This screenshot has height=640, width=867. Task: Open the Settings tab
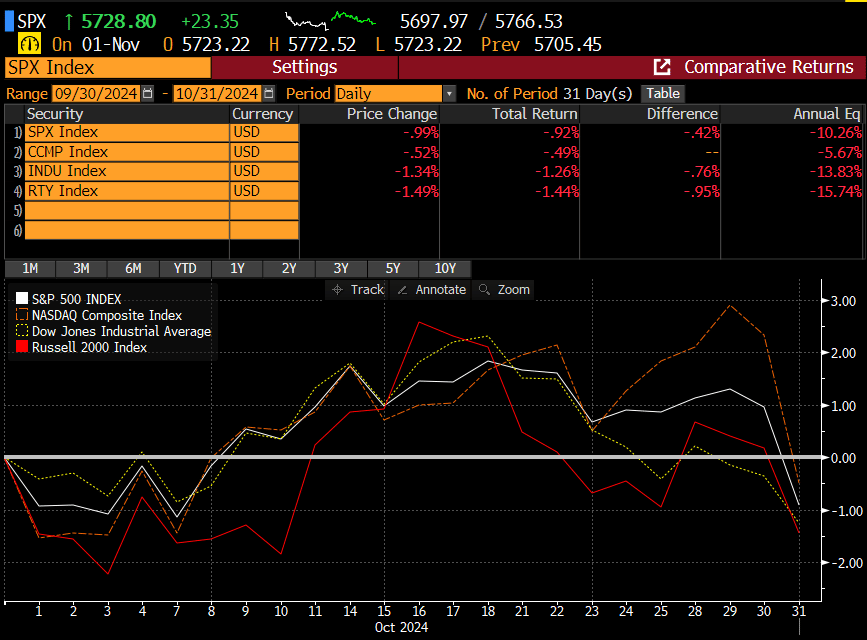(305, 67)
